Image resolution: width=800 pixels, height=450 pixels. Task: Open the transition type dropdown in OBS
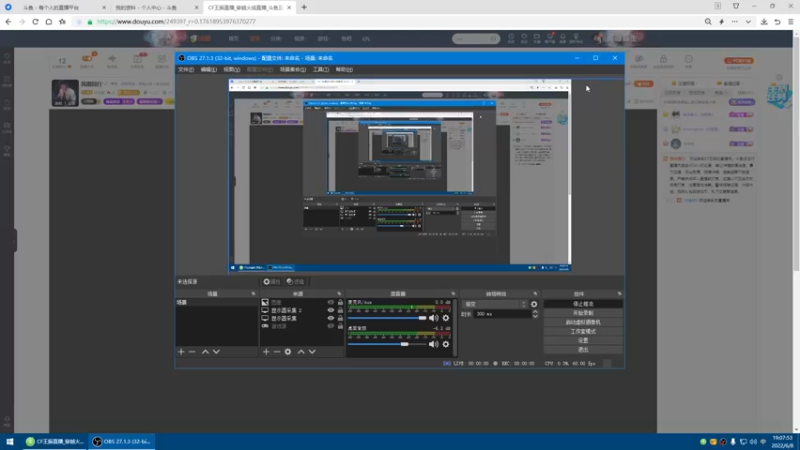click(x=495, y=304)
